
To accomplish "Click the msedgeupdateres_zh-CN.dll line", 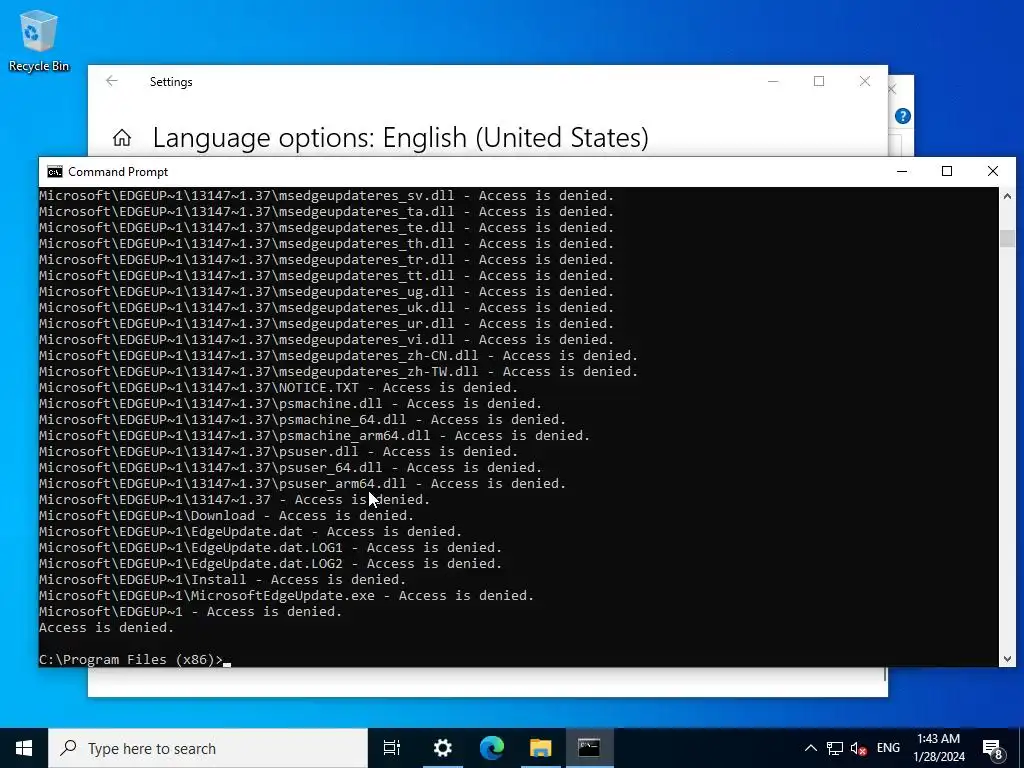I will click(338, 355).
